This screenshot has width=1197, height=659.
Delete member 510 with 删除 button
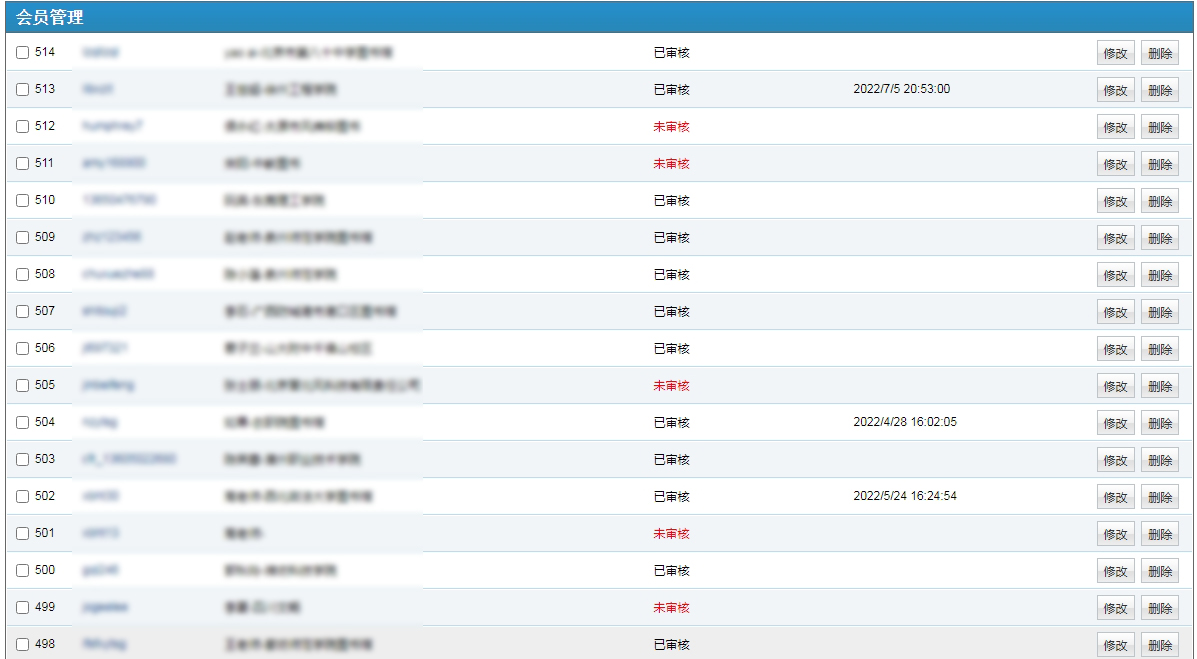click(x=1159, y=202)
